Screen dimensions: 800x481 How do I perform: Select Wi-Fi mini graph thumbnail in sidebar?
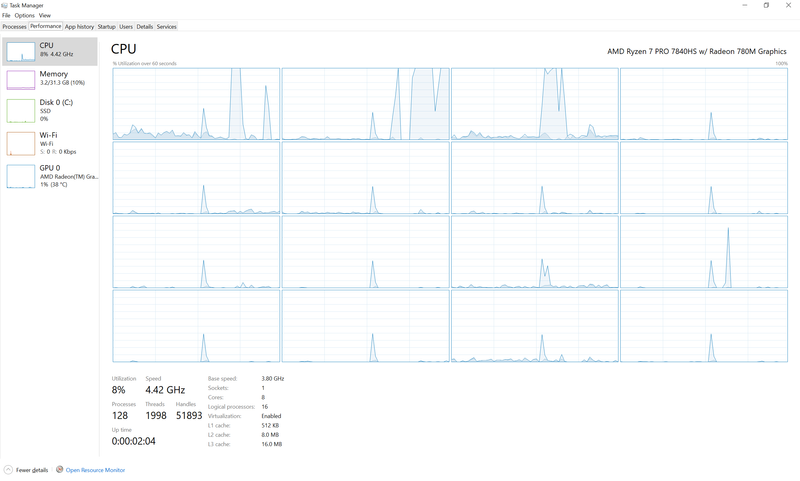point(21,143)
